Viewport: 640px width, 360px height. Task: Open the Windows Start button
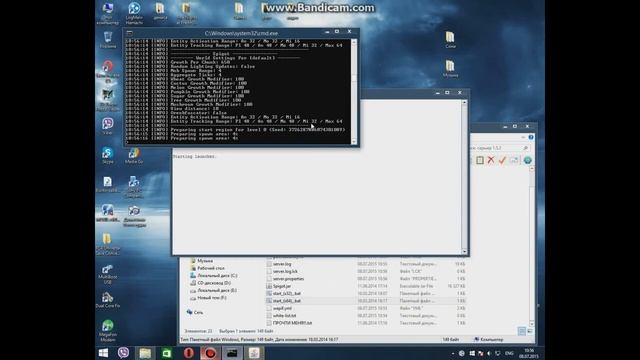(x=103, y=353)
